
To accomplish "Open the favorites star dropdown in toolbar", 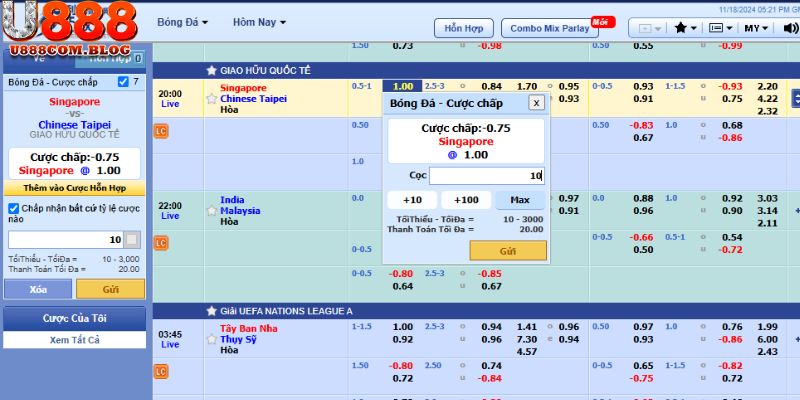I will point(686,28).
